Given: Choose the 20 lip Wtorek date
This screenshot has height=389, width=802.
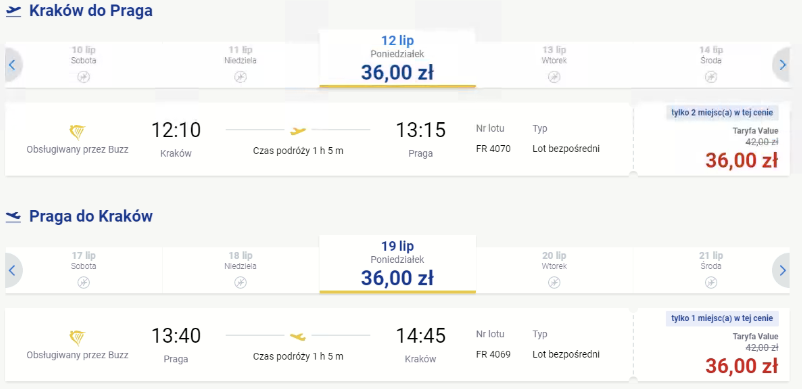Looking at the screenshot, I should pyautogui.click(x=554, y=270).
